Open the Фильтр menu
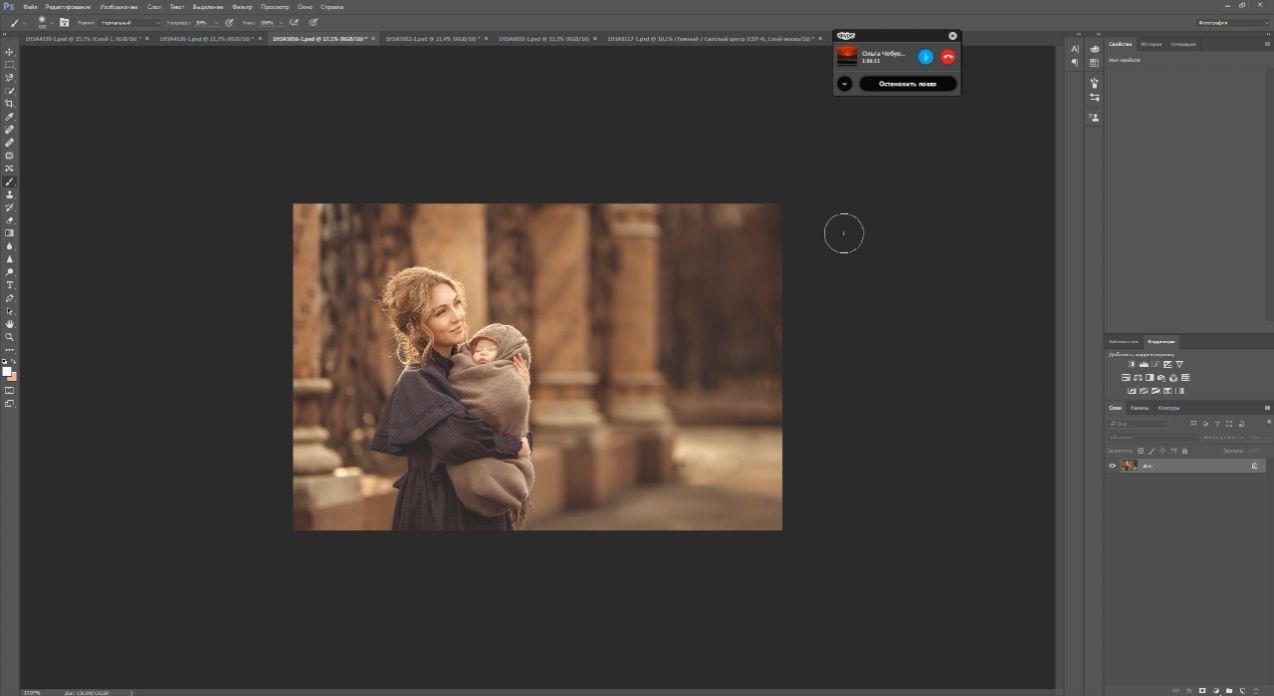 point(242,6)
